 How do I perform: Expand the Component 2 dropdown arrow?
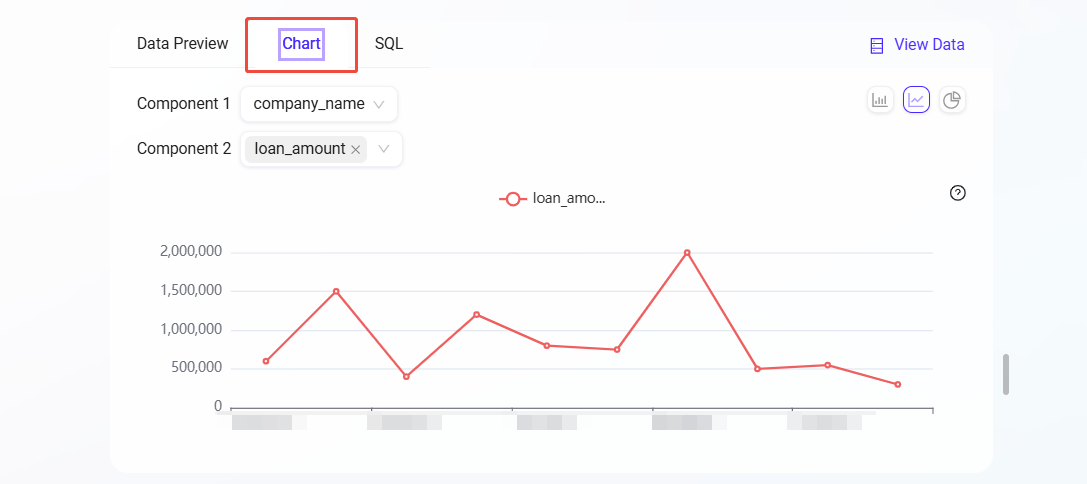click(384, 149)
